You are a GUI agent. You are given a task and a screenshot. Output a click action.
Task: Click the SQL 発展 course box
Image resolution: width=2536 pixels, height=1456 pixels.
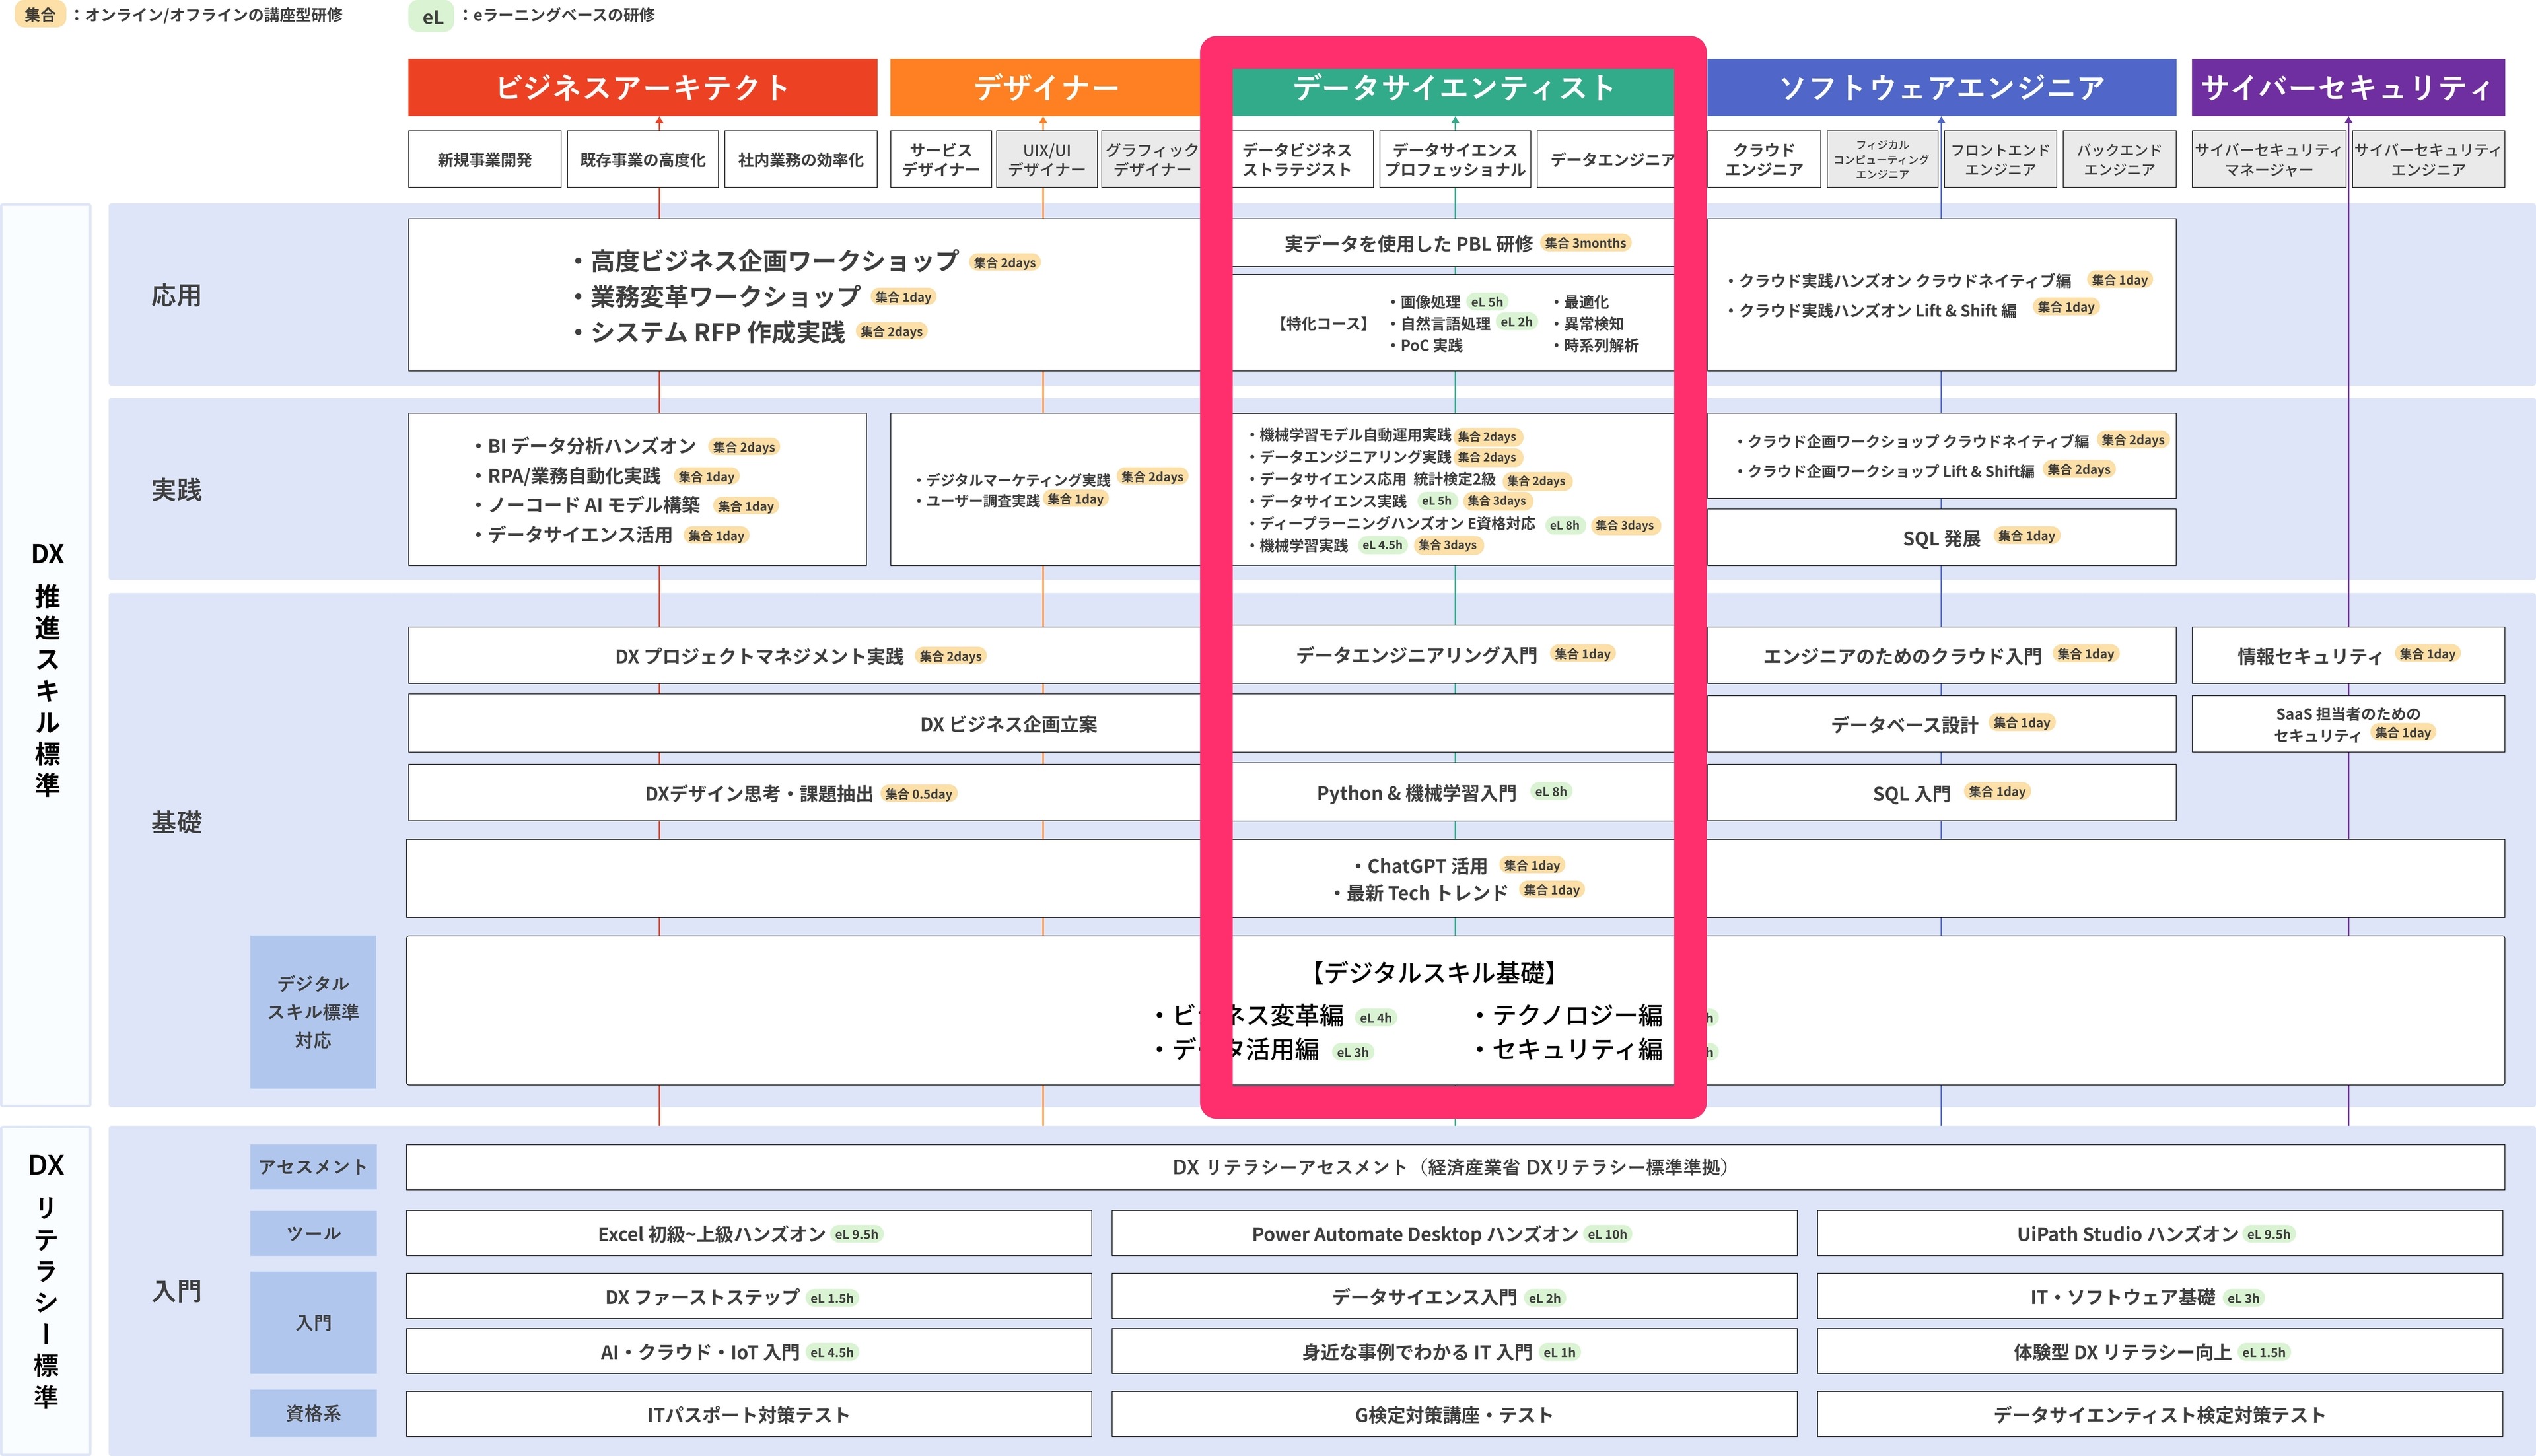pyautogui.click(x=1940, y=538)
